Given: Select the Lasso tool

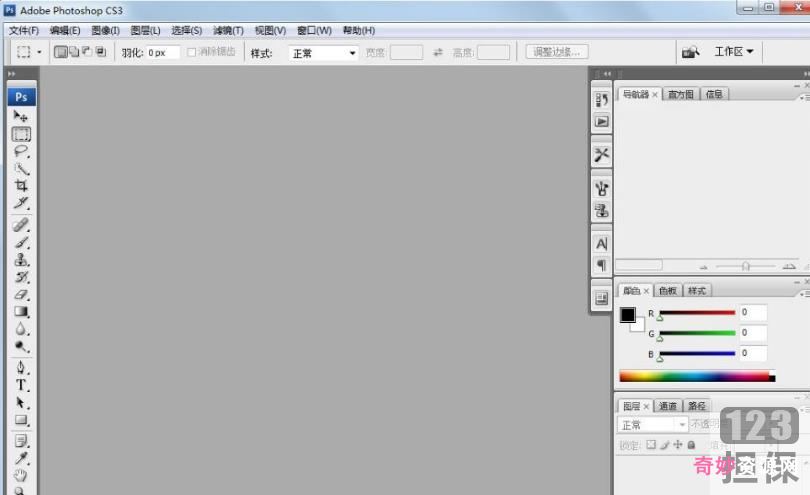Looking at the screenshot, I should click(21, 150).
